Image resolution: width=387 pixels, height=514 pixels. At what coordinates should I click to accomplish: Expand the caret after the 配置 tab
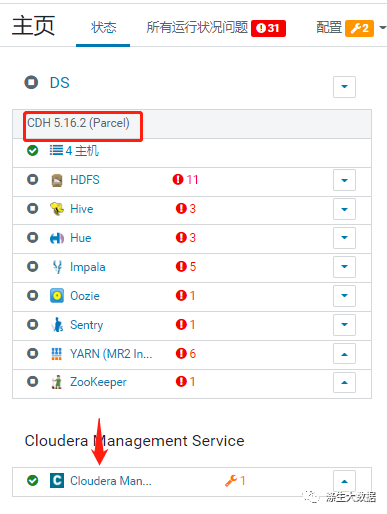point(383,28)
